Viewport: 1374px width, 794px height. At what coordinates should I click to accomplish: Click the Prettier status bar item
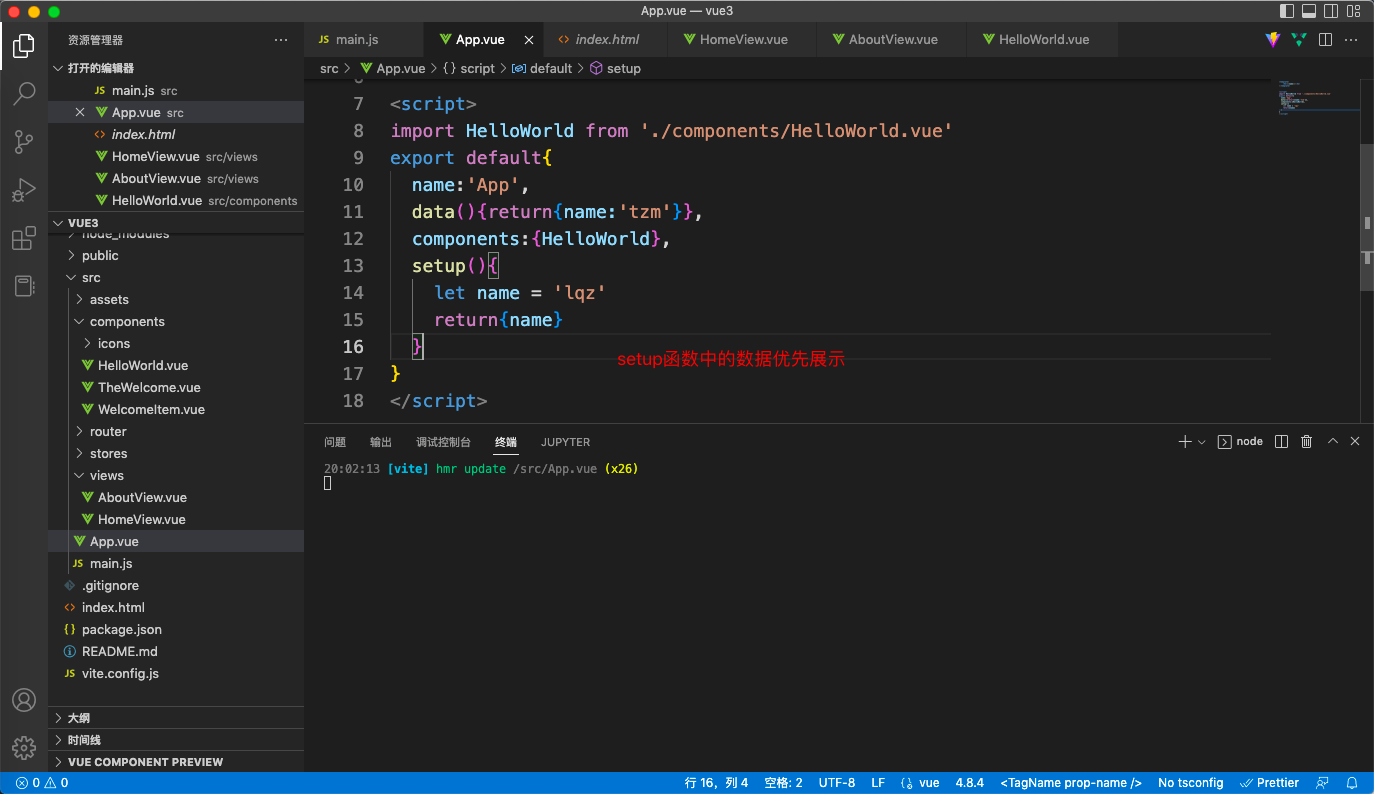1270,783
